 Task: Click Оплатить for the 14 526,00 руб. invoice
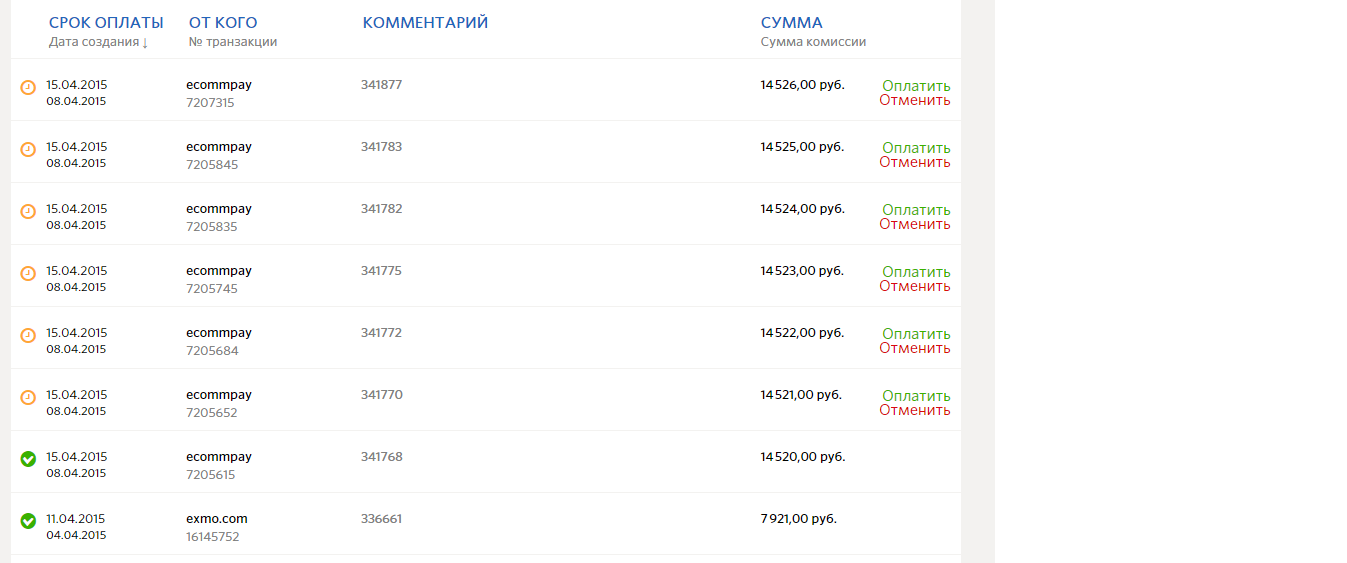tap(916, 86)
